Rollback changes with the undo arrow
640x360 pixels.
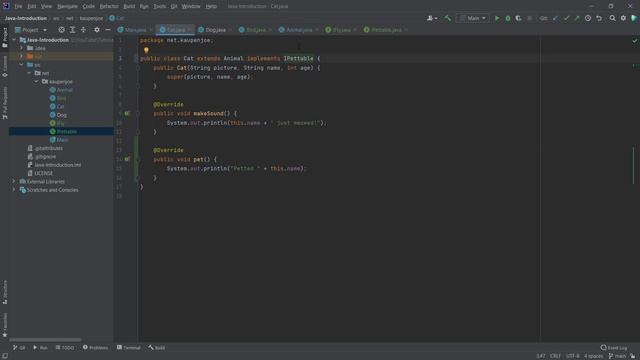[599, 18]
